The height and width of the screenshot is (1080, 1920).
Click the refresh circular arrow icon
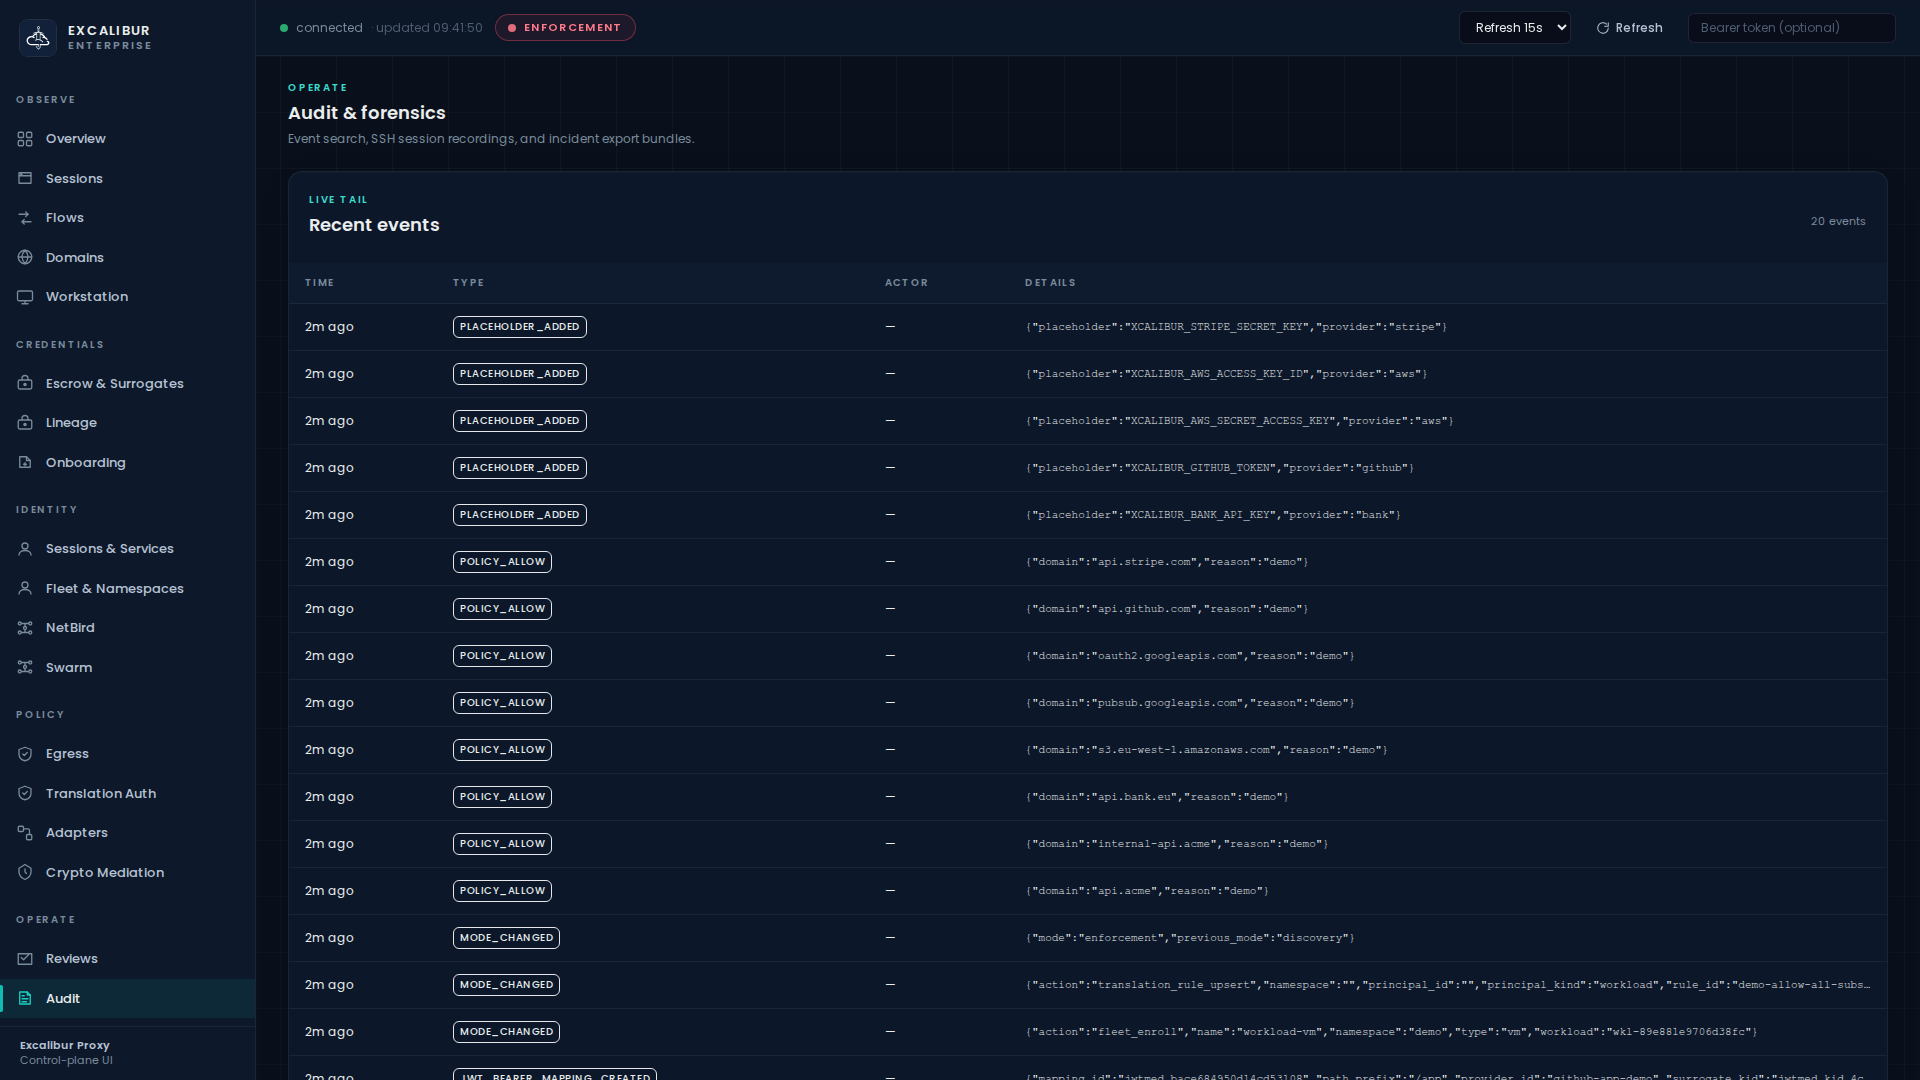[x=1603, y=28]
